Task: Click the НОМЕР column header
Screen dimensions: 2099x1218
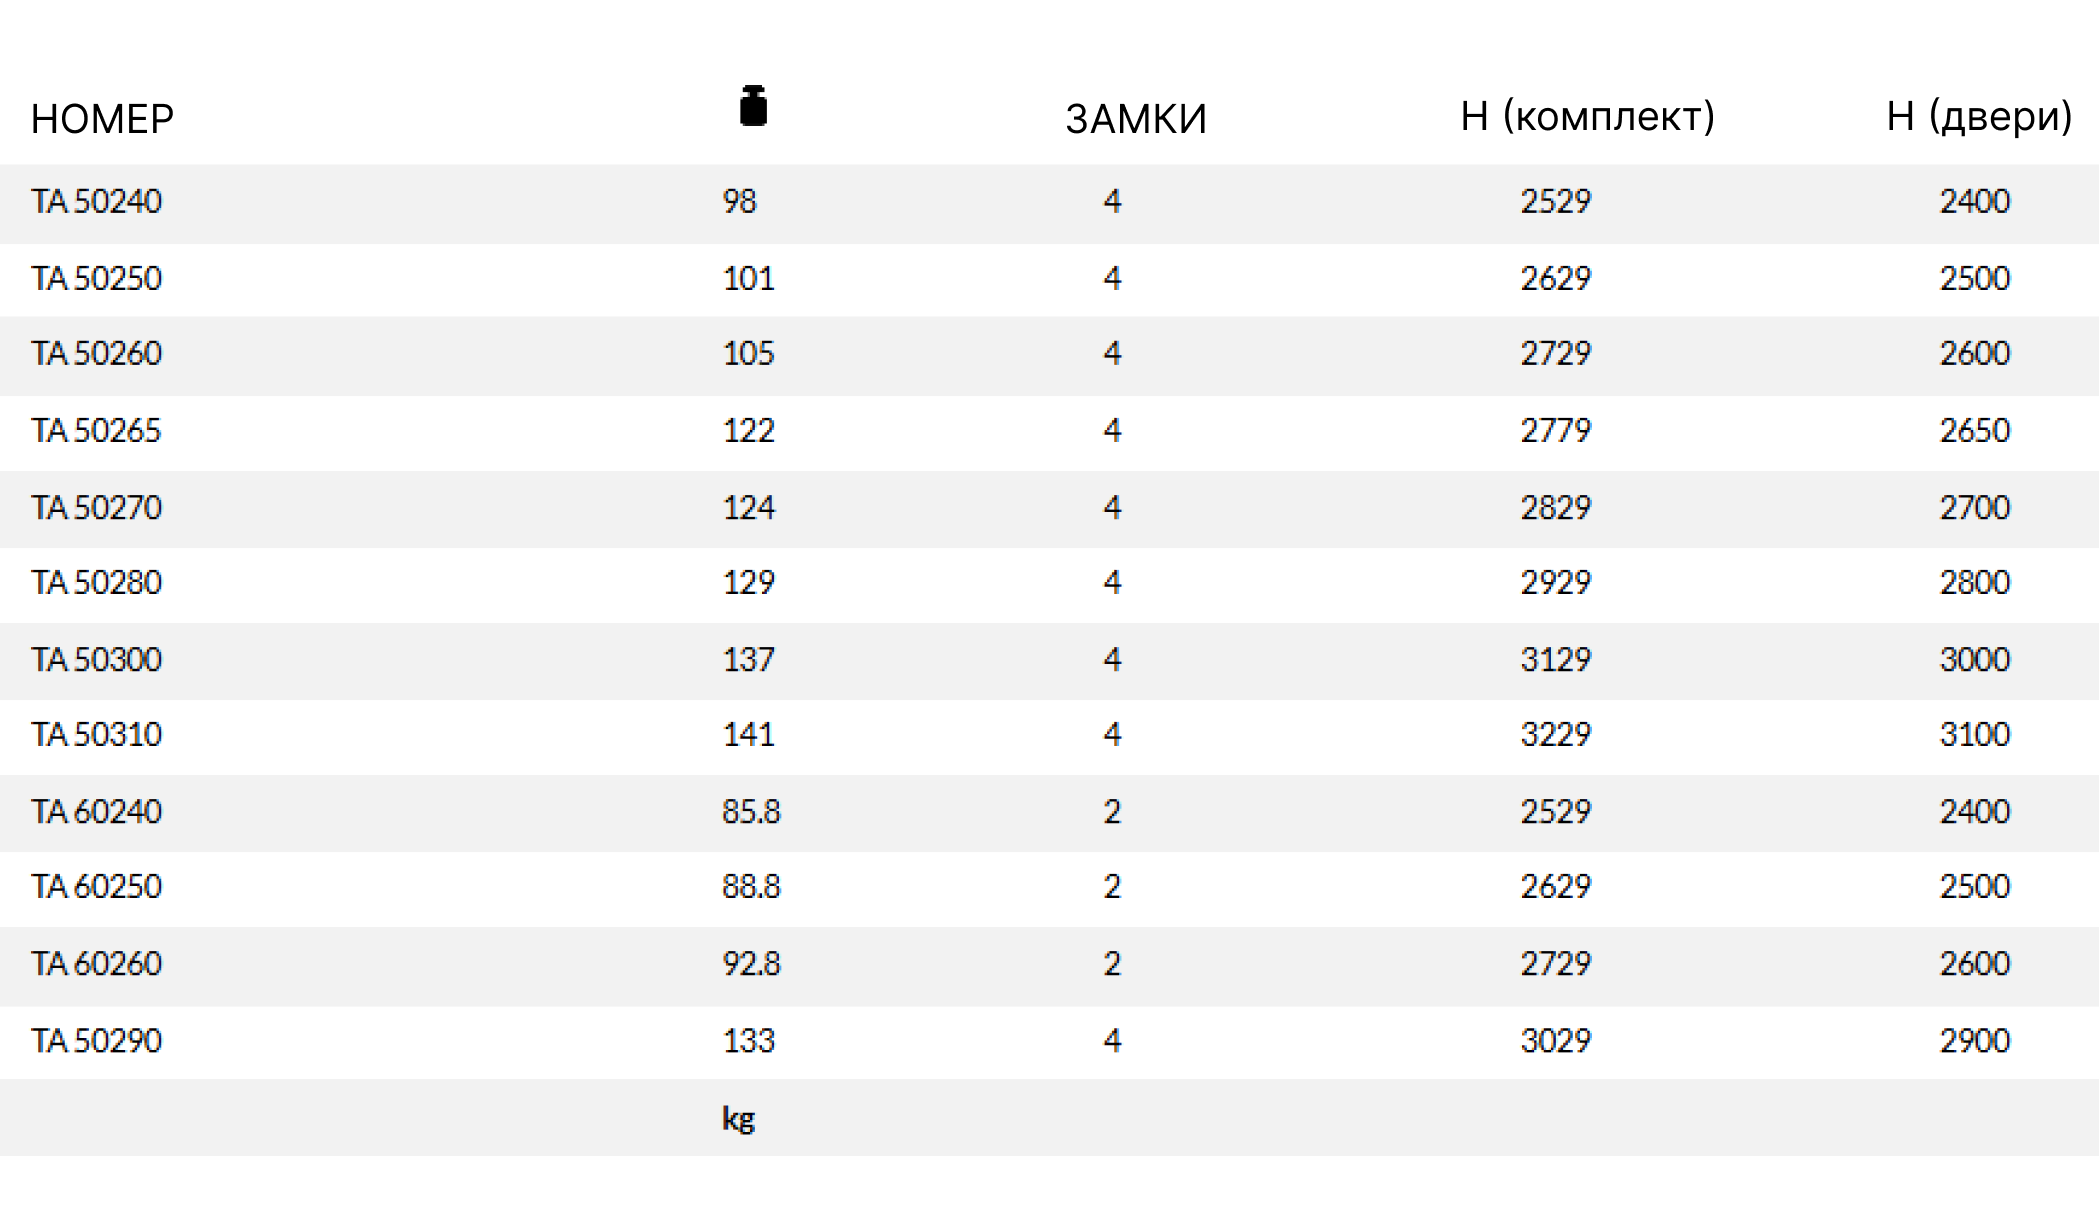Action: 102,119
